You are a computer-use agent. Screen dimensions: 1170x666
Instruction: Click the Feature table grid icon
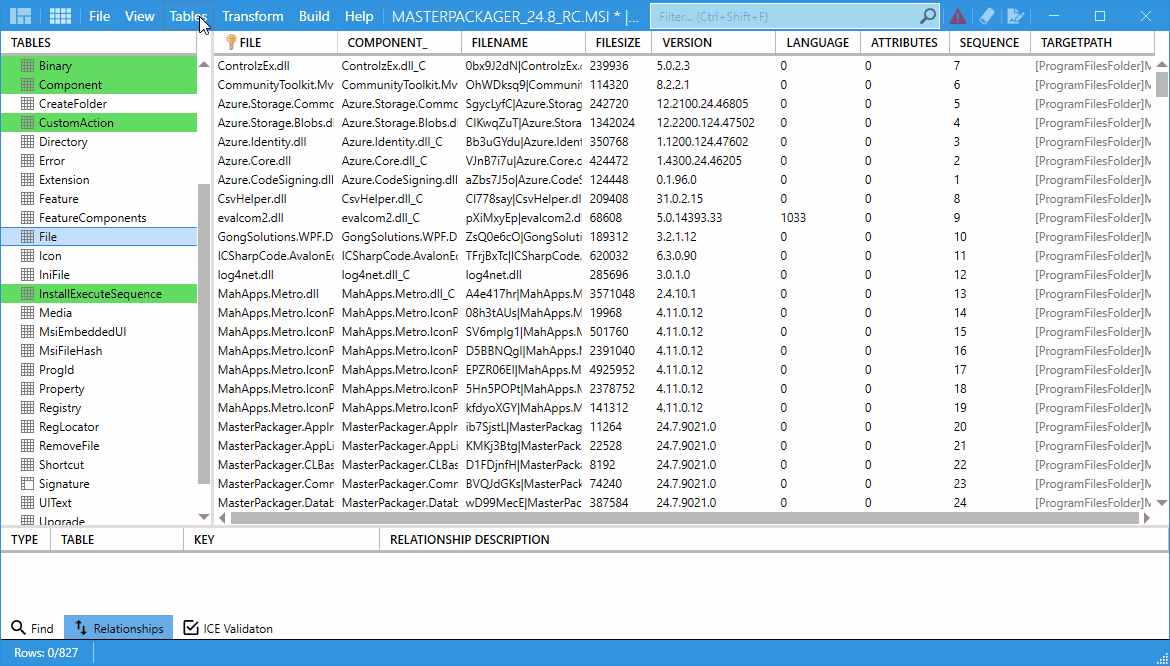[x=28, y=198]
